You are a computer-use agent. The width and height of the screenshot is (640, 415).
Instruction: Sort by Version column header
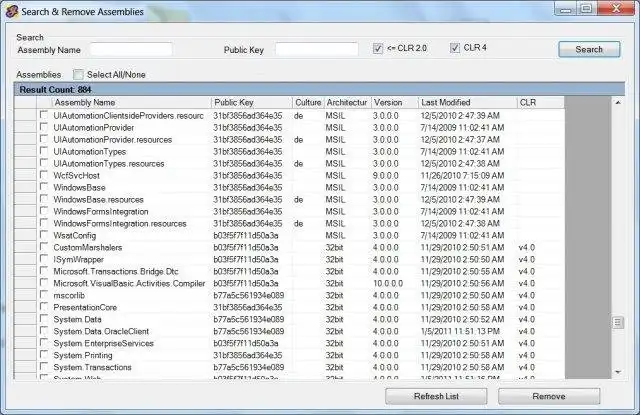click(395, 102)
